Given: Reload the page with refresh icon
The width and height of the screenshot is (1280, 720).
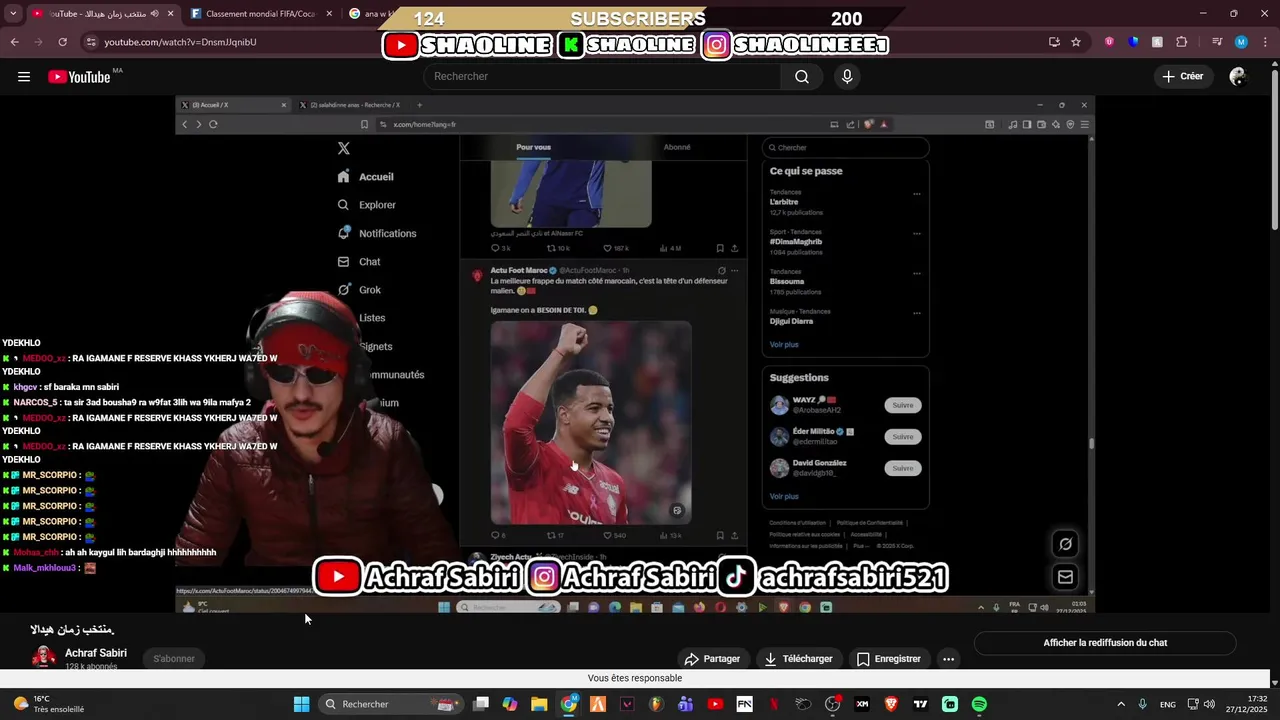Looking at the screenshot, I should (62, 42).
